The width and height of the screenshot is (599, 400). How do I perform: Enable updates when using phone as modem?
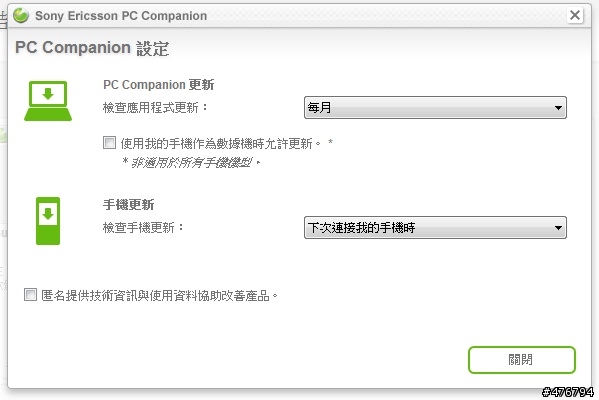pyautogui.click(x=109, y=143)
